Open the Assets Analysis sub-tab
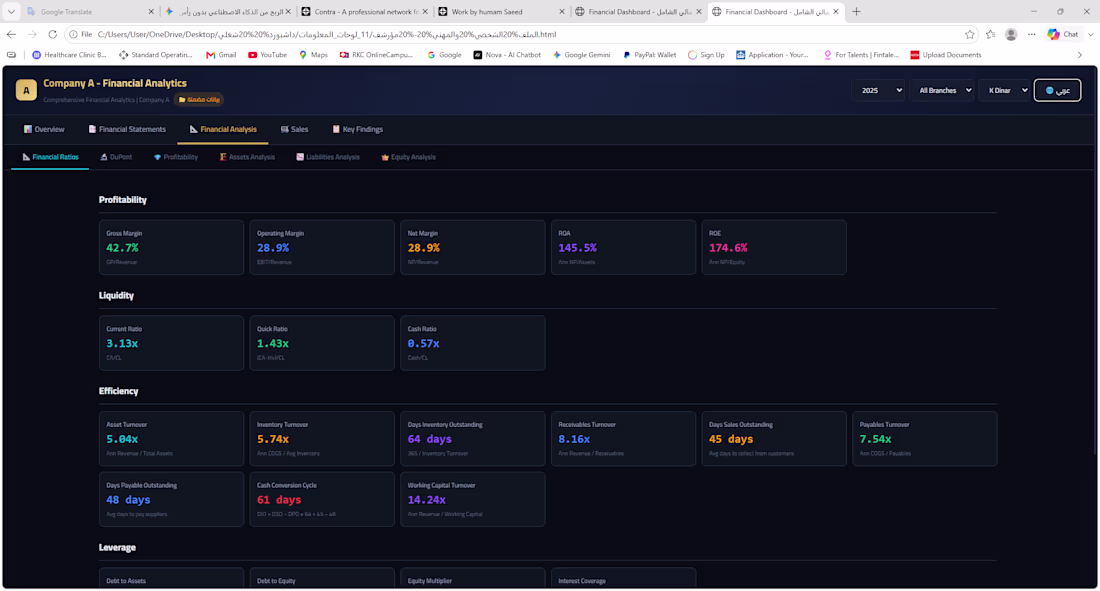 [x=247, y=157]
